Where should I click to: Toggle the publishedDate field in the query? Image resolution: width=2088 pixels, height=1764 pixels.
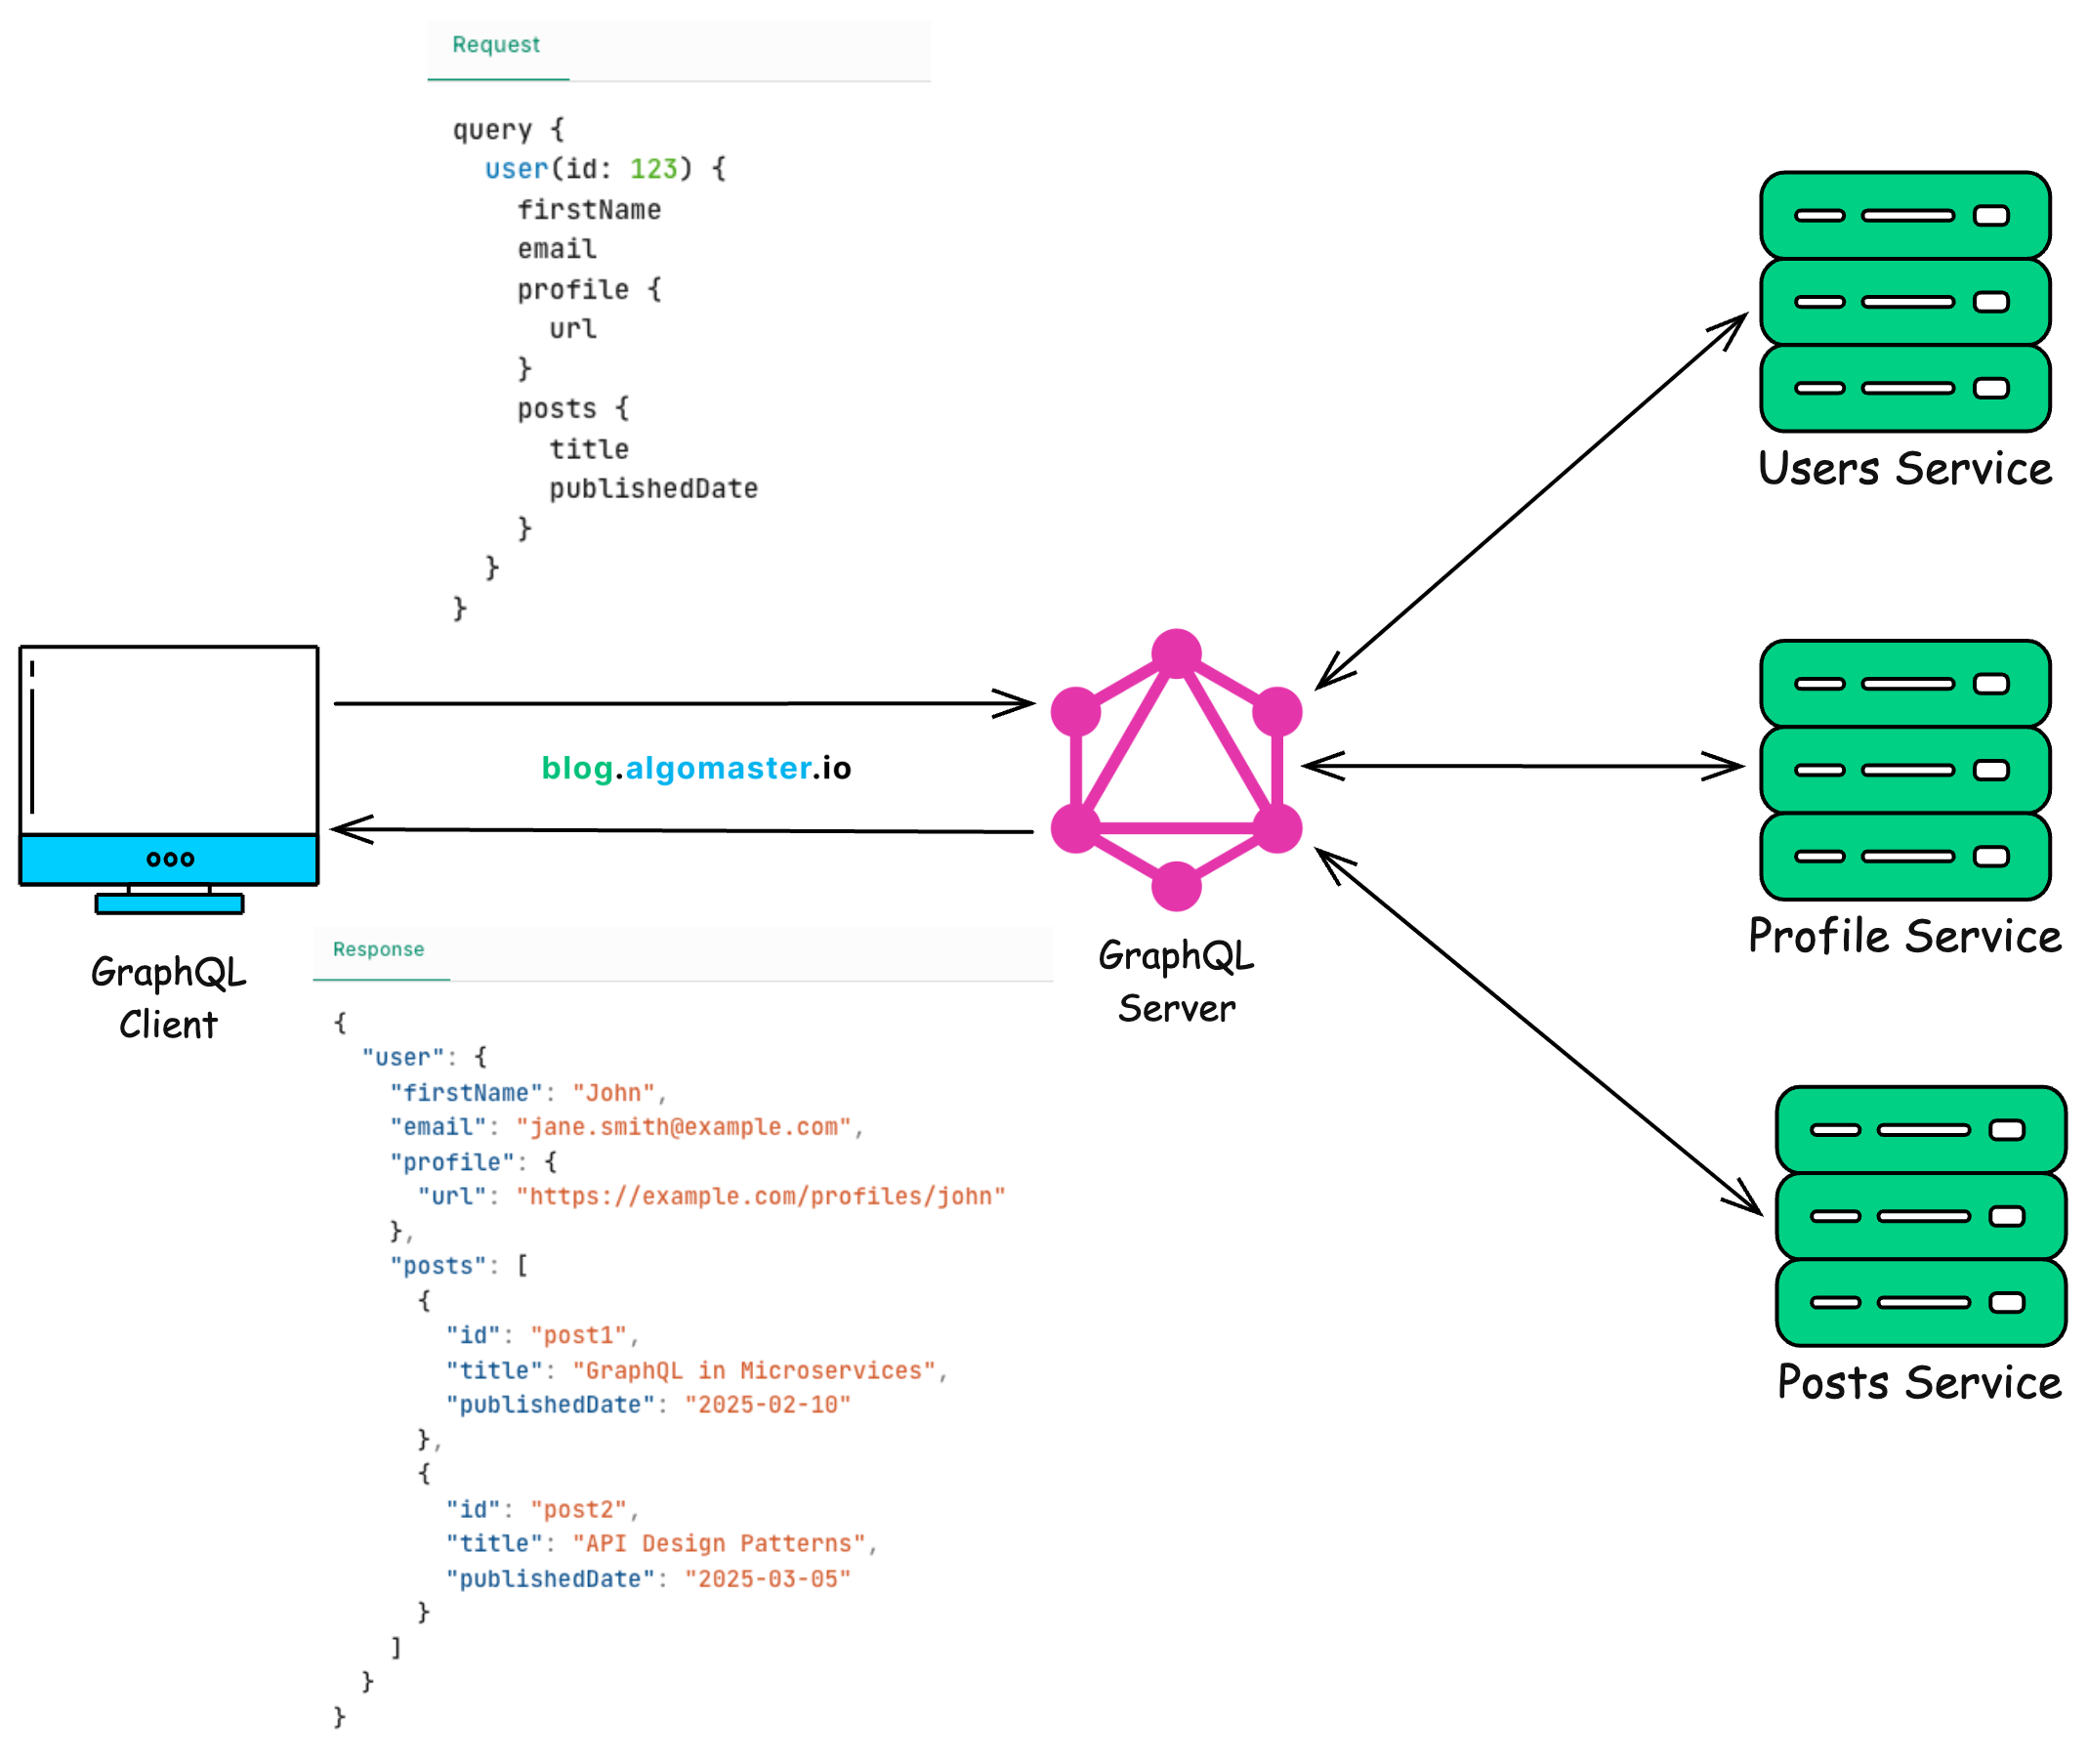point(654,488)
